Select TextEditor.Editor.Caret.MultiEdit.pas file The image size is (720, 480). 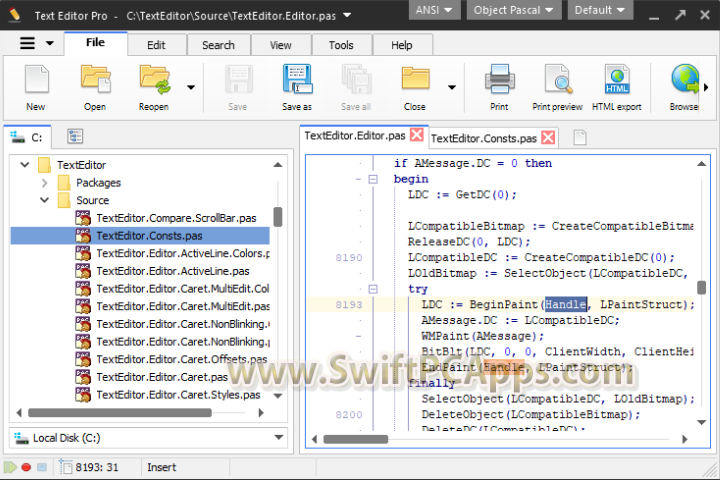tap(183, 306)
